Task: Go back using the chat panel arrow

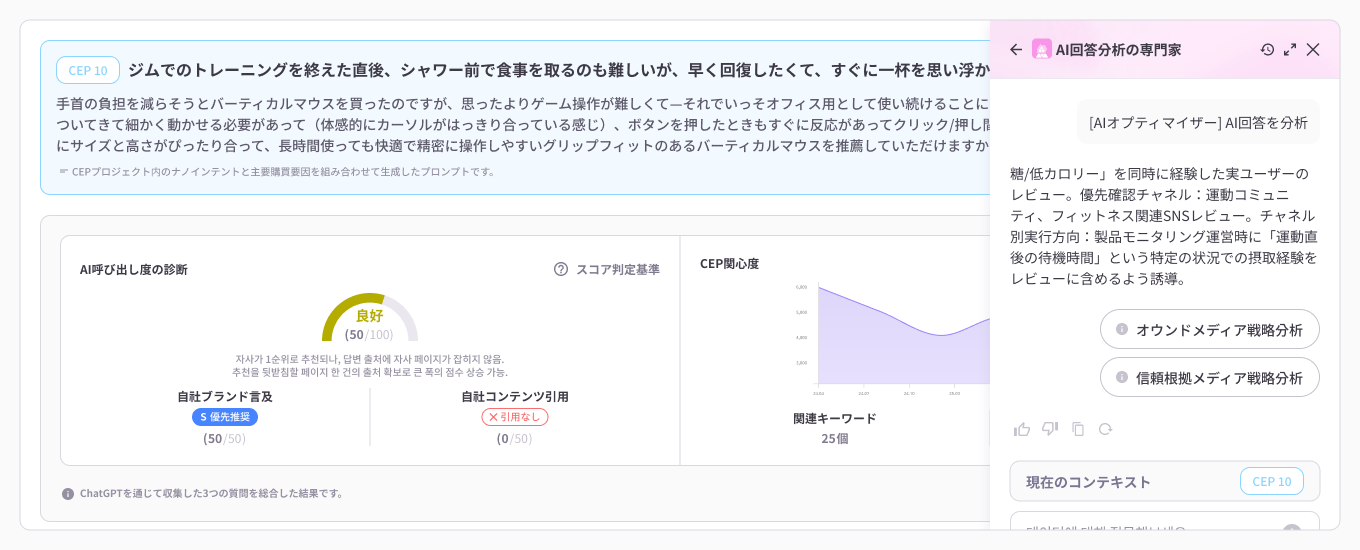Action: [1016, 49]
